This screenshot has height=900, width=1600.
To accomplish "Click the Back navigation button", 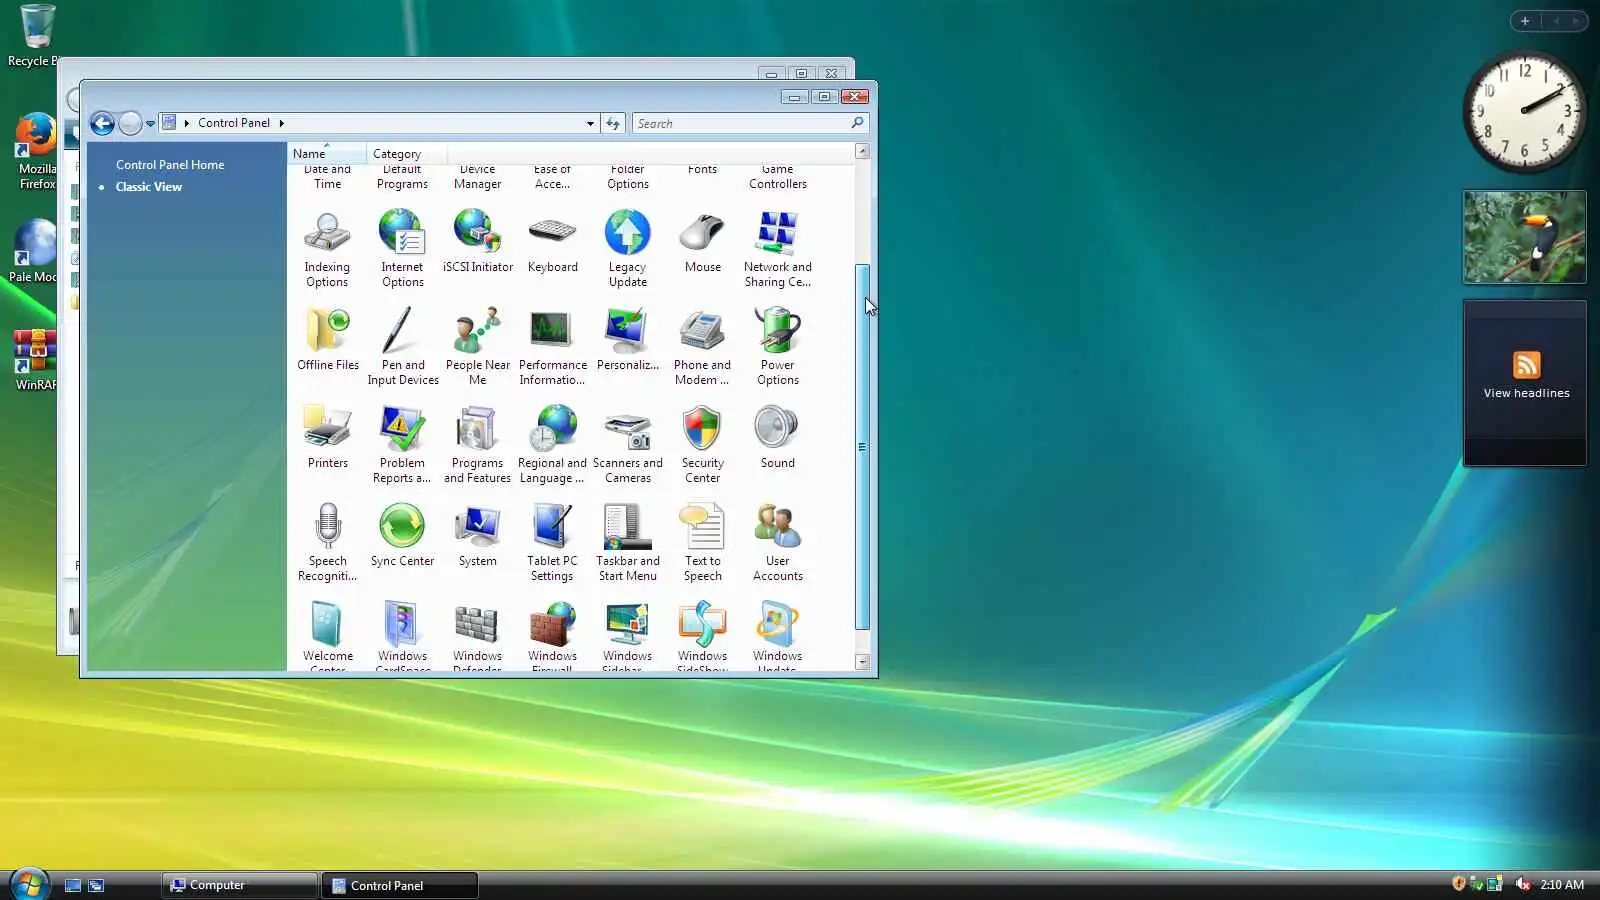I will pos(102,123).
